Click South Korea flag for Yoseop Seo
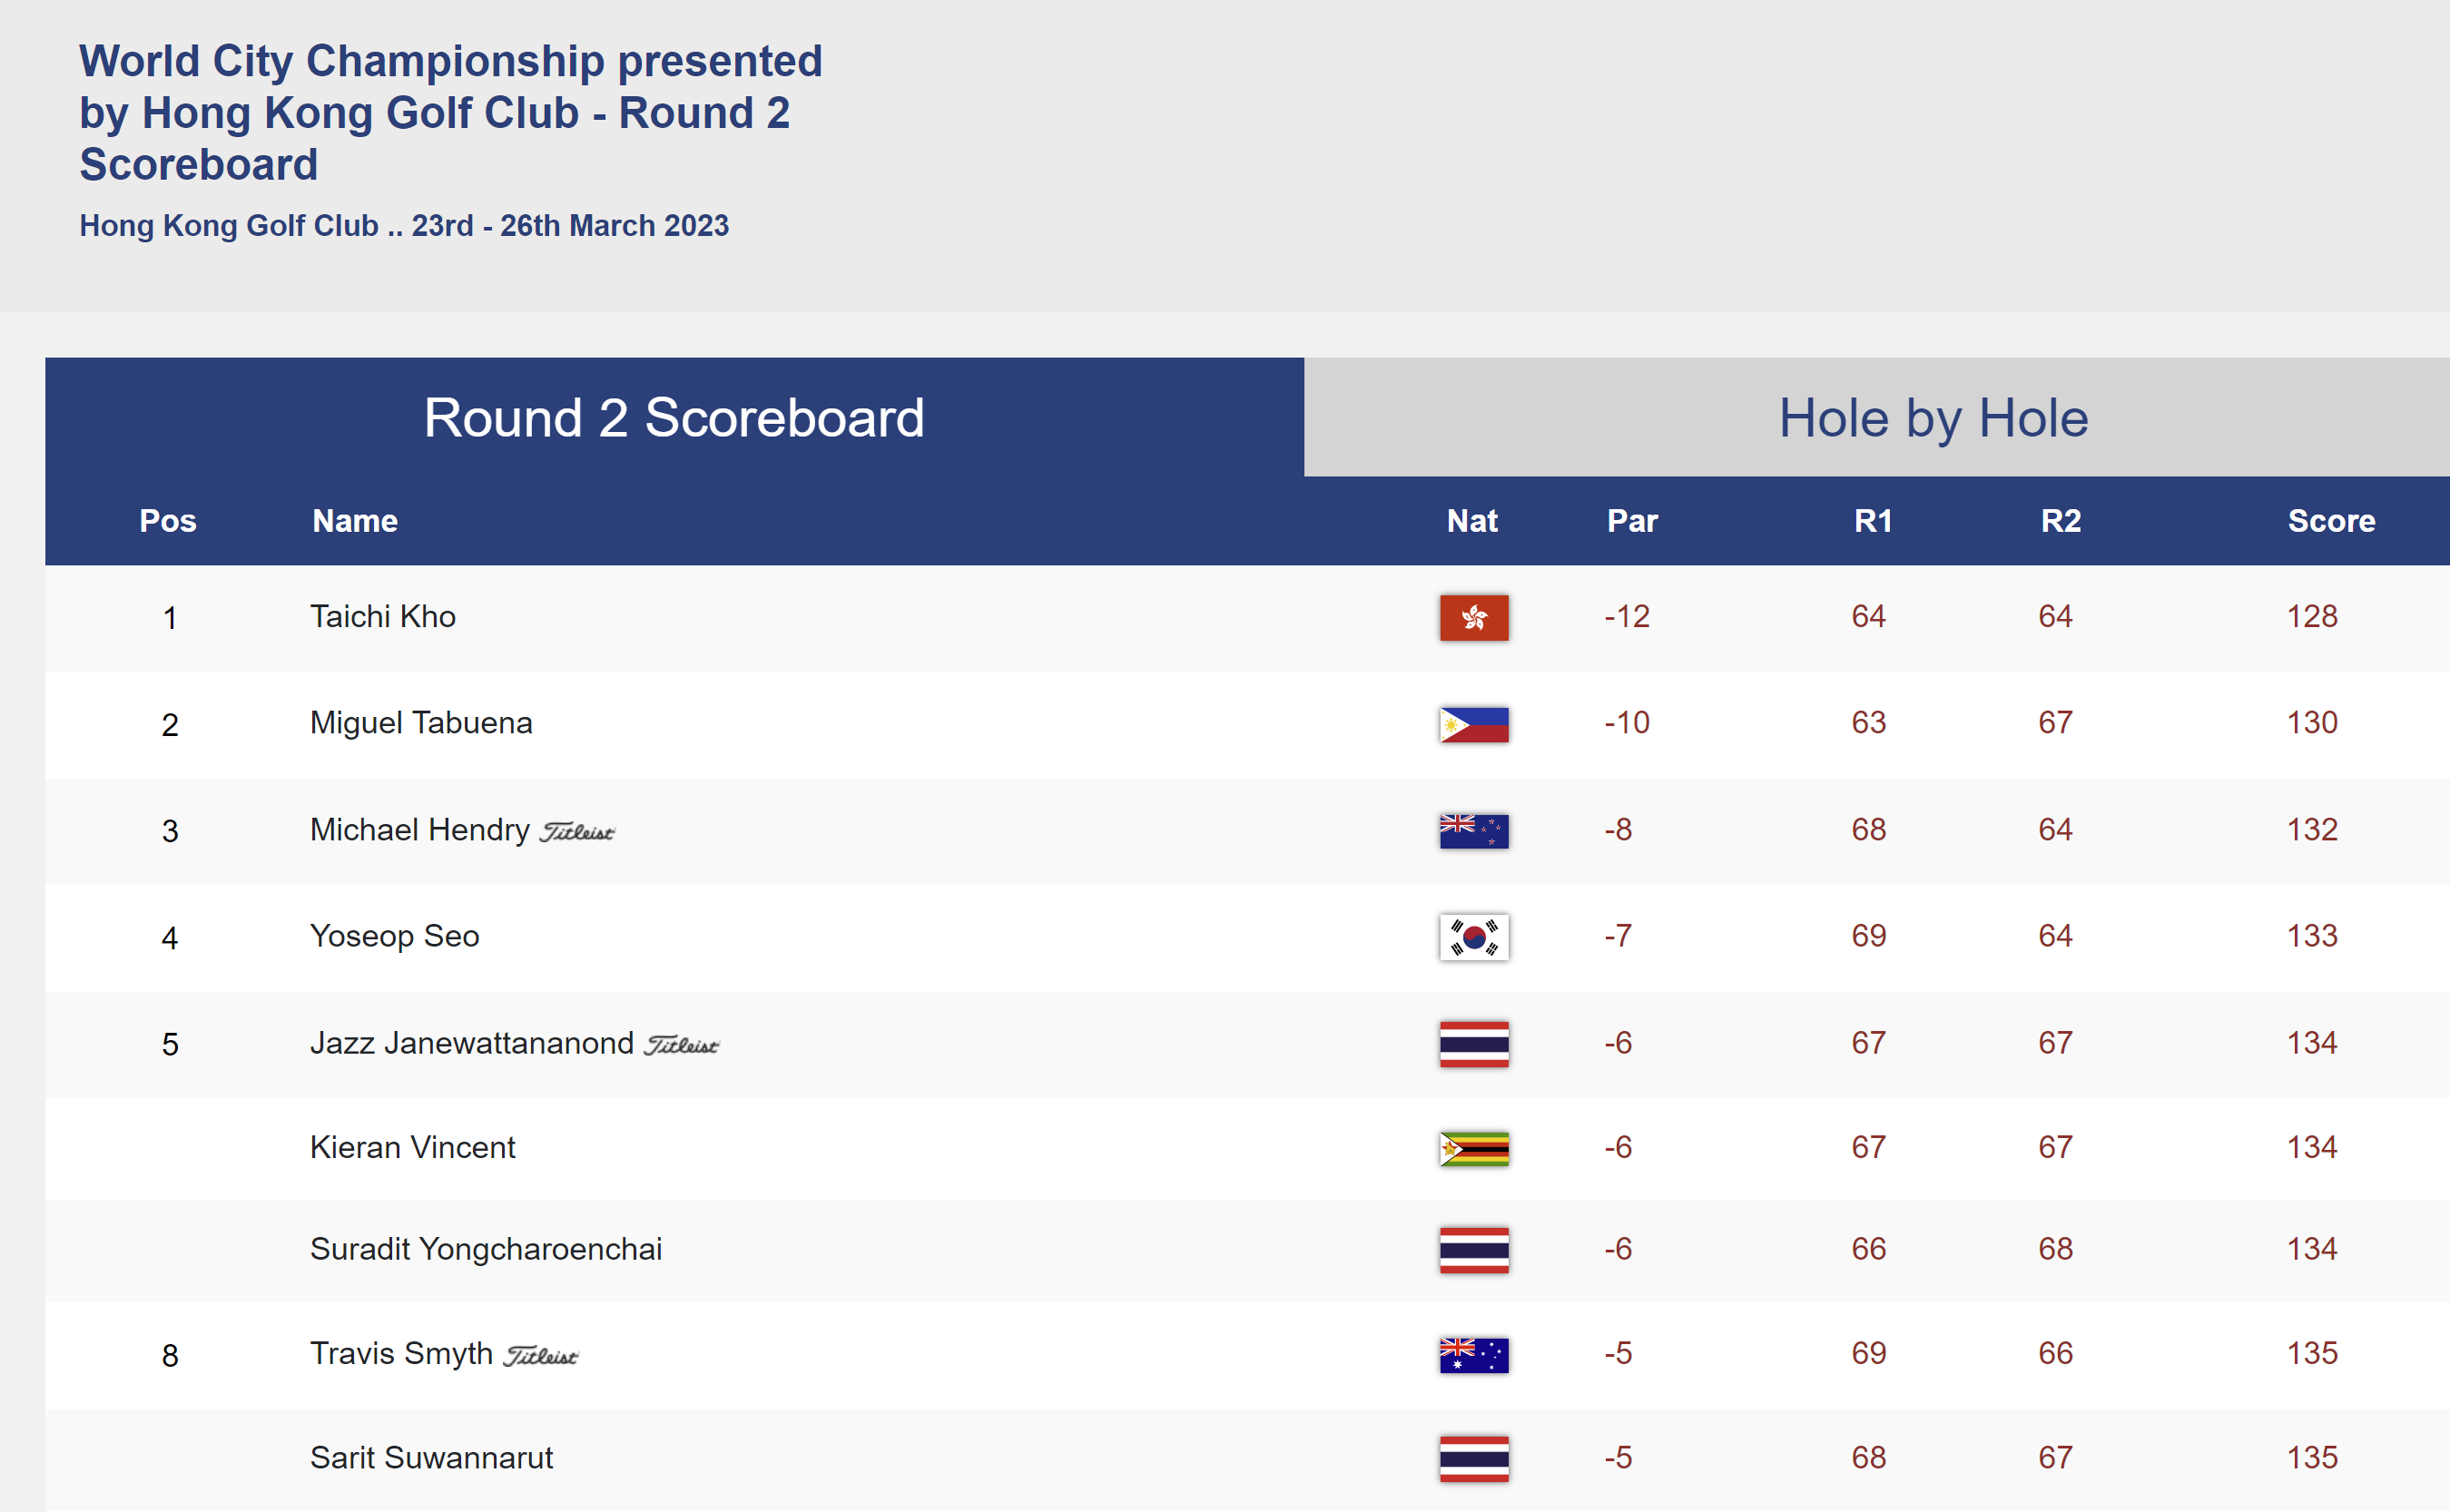Screen dimensions: 2450x1512 point(1473,937)
